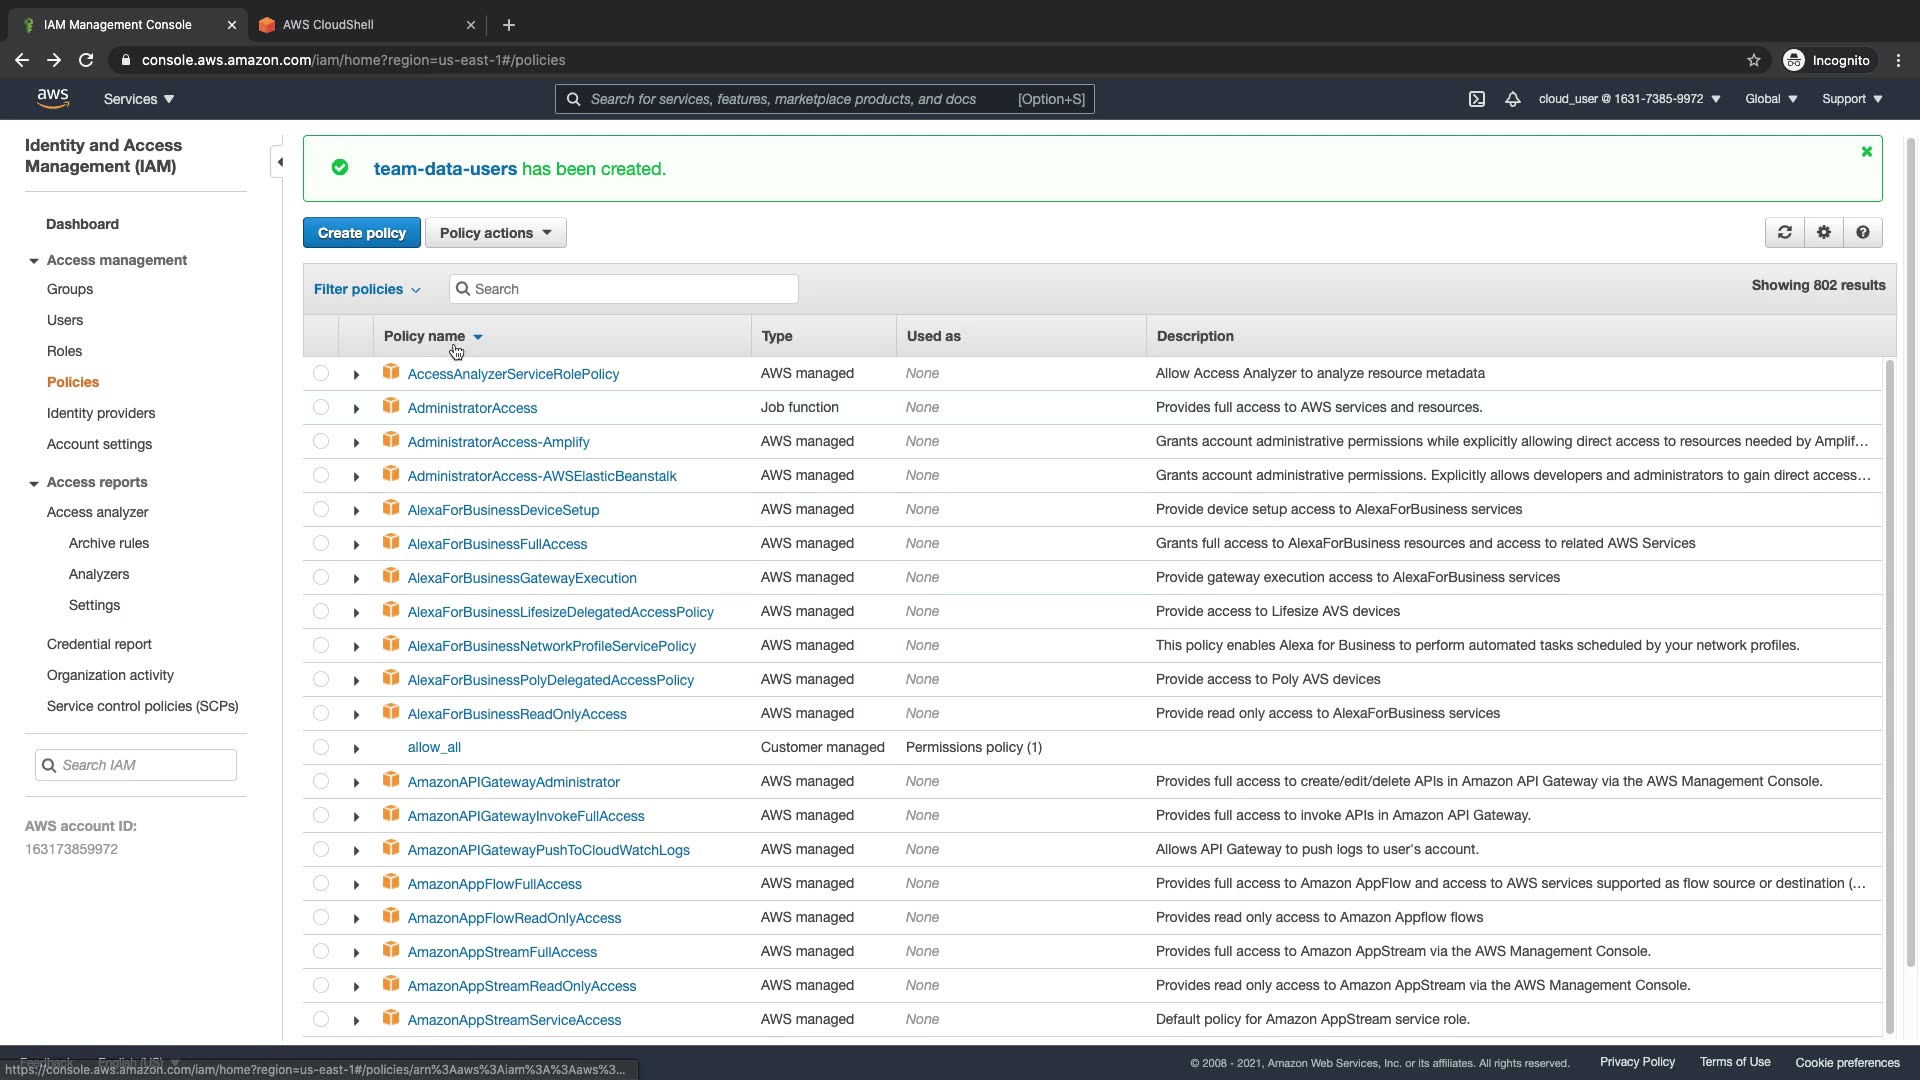
Task: Collapse the IAM sidebar navigation arrow
Action: click(279, 162)
